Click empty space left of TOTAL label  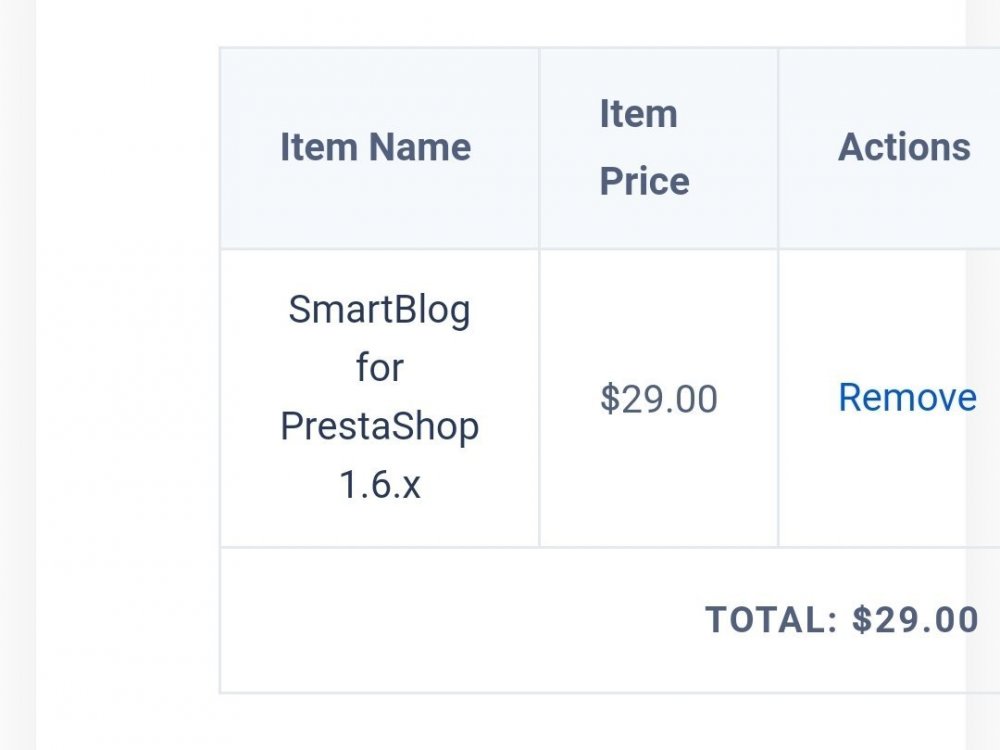click(x=450, y=620)
